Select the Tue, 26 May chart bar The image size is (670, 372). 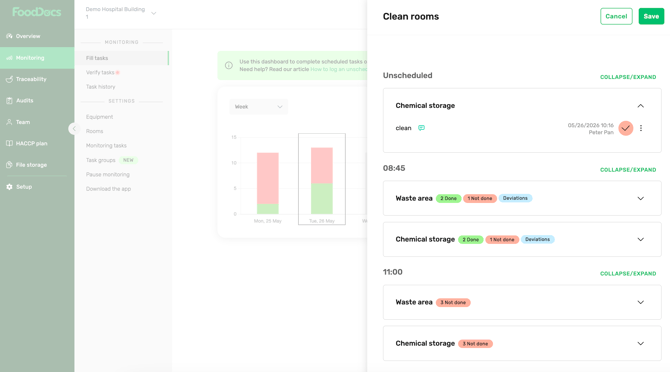322,181
